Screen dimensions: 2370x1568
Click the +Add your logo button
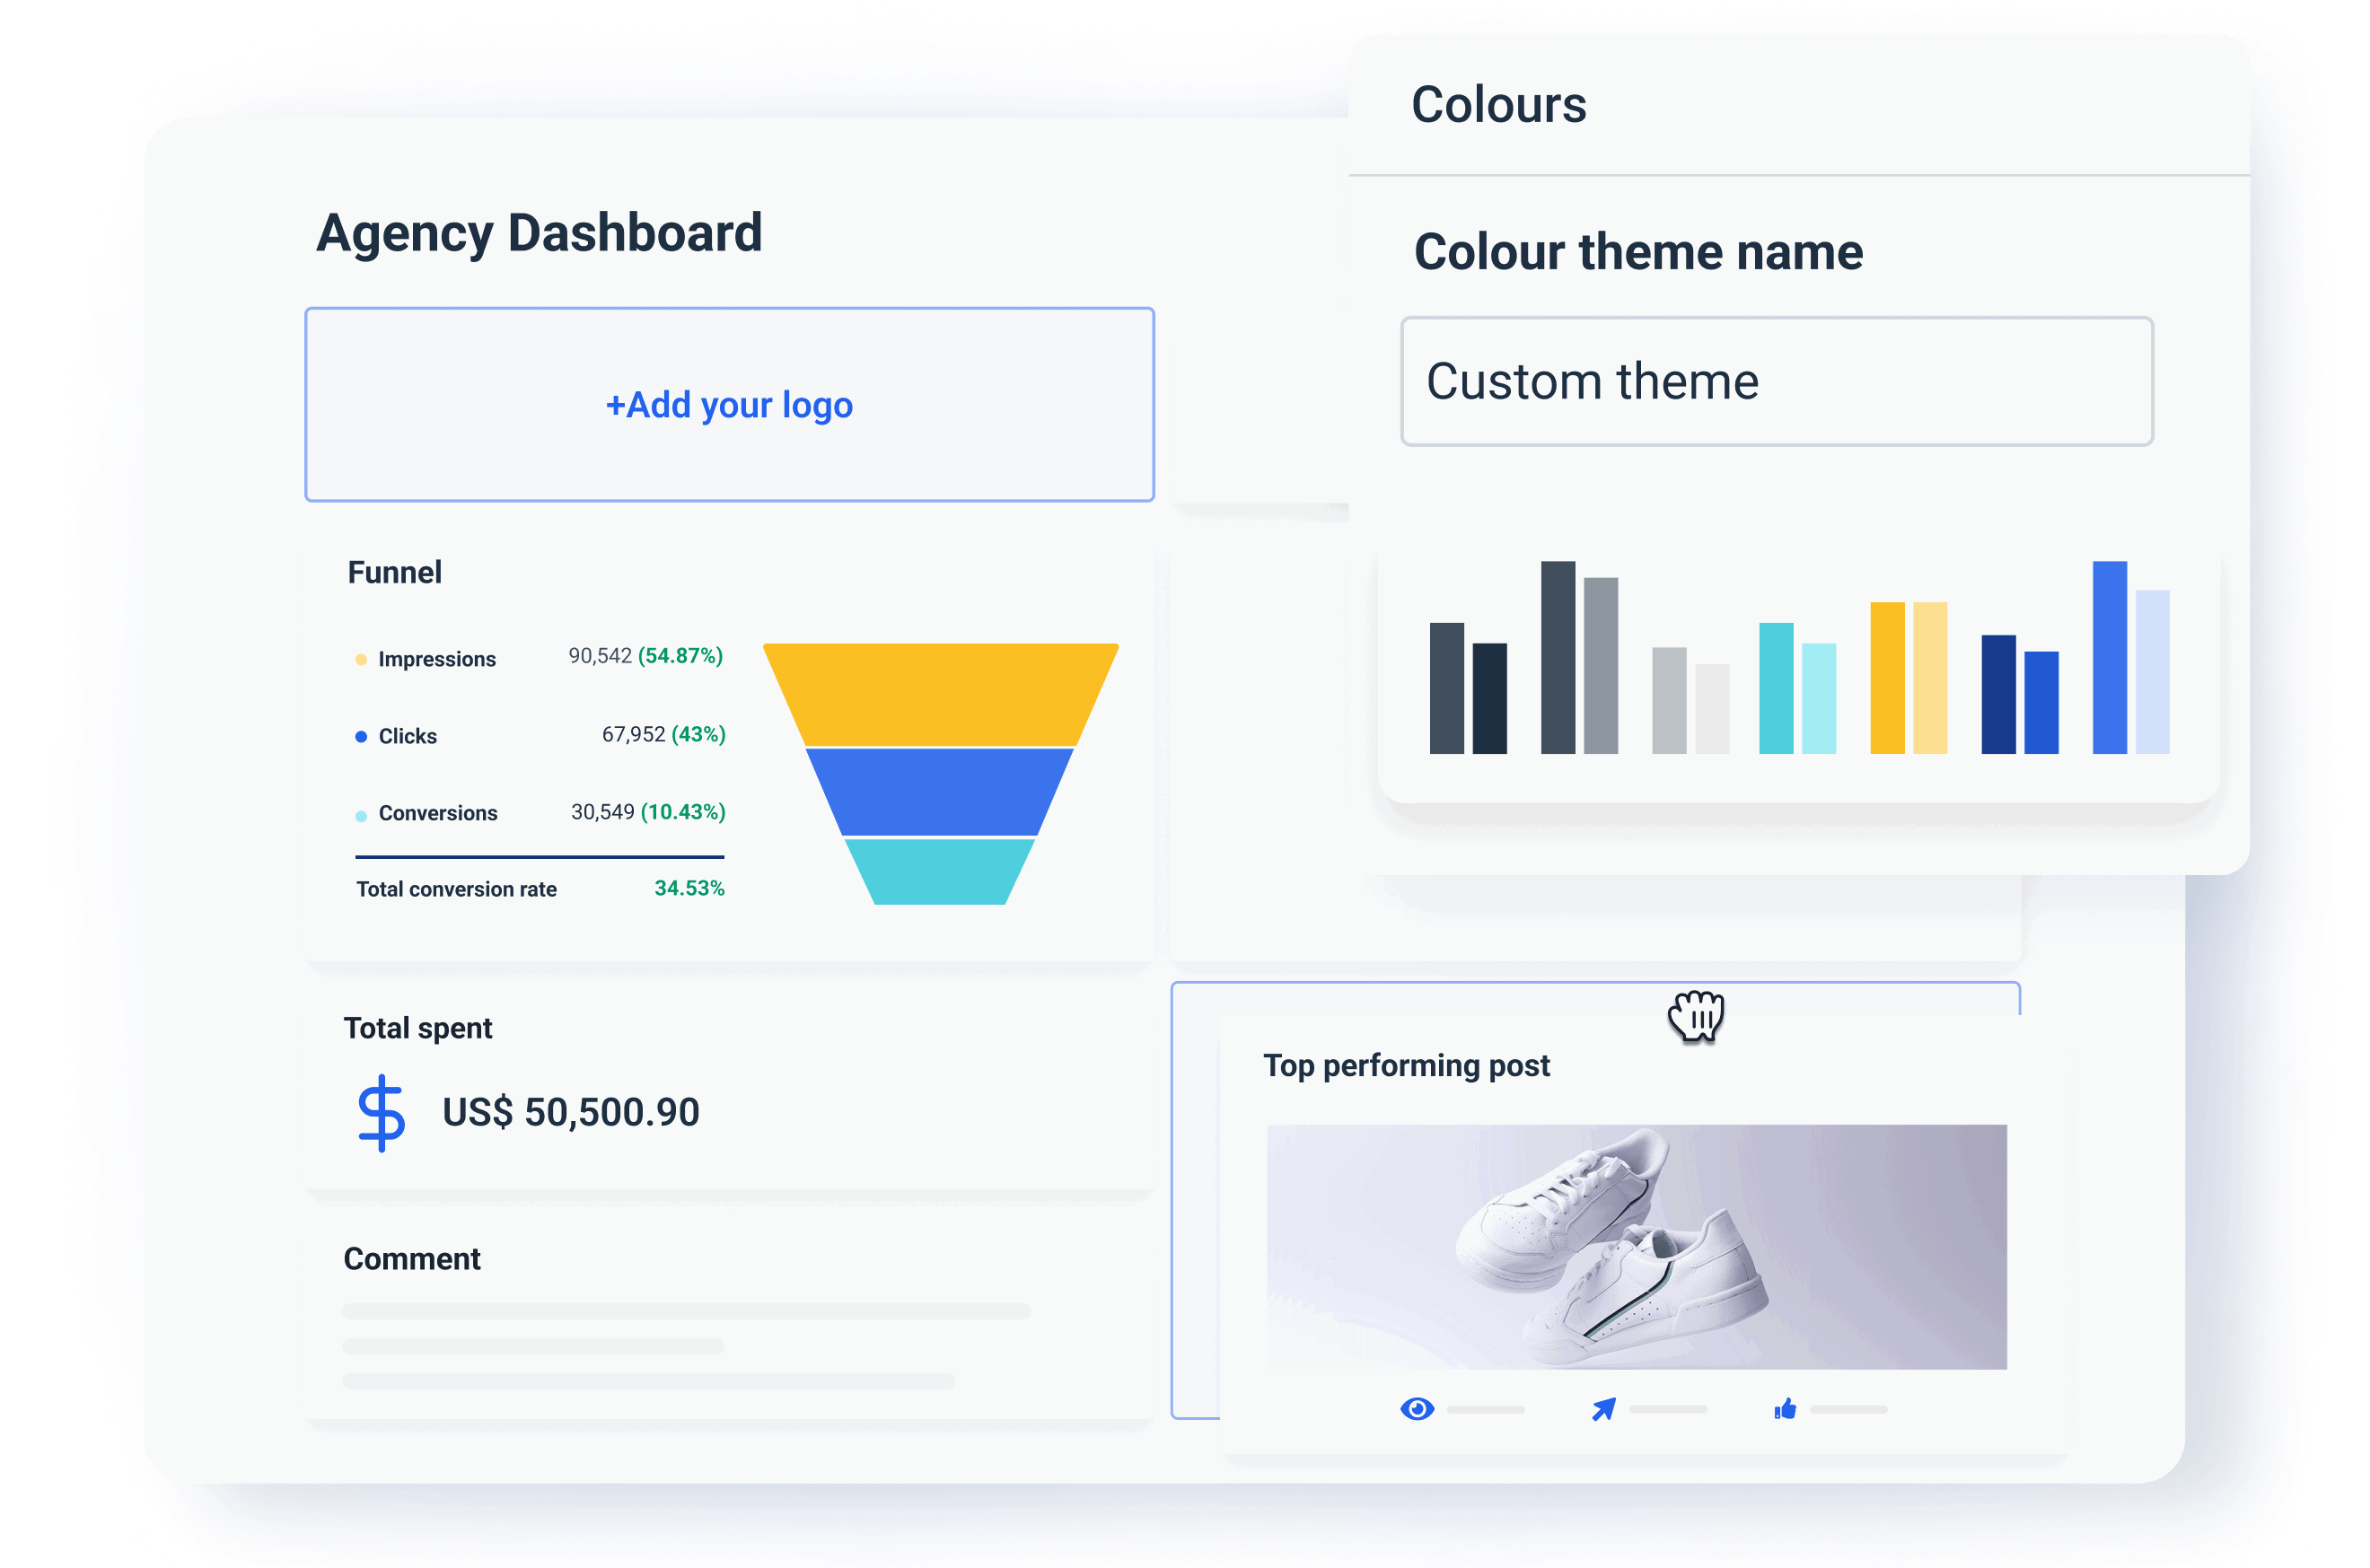[729, 405]
